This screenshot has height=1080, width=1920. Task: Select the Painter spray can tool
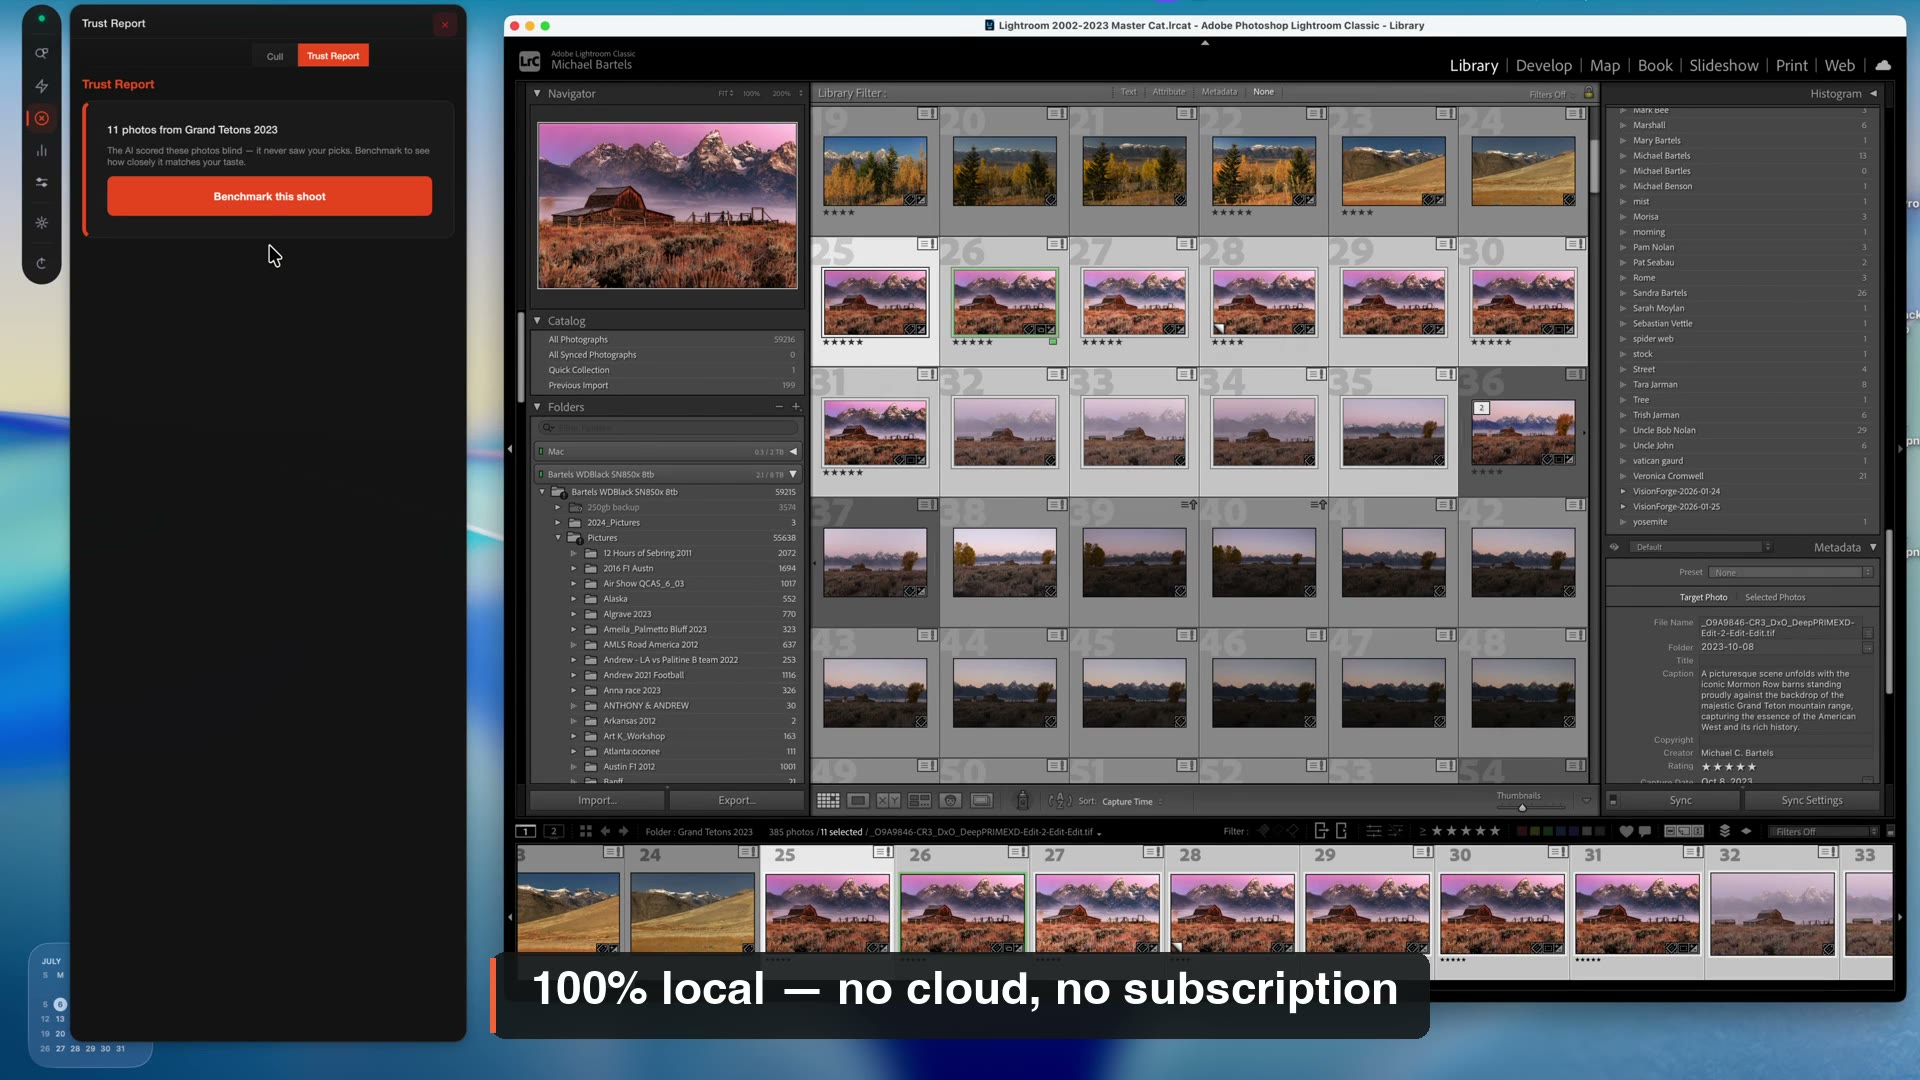pyautogui.click(x=1022, y=801)
